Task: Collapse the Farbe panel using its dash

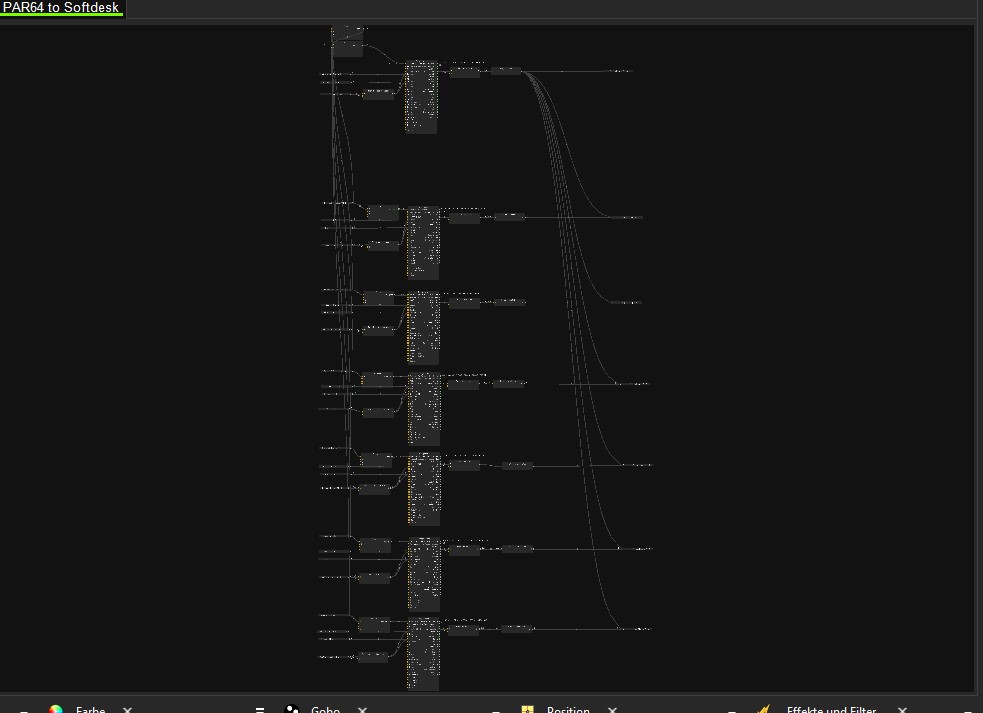Action: [24, 709]
